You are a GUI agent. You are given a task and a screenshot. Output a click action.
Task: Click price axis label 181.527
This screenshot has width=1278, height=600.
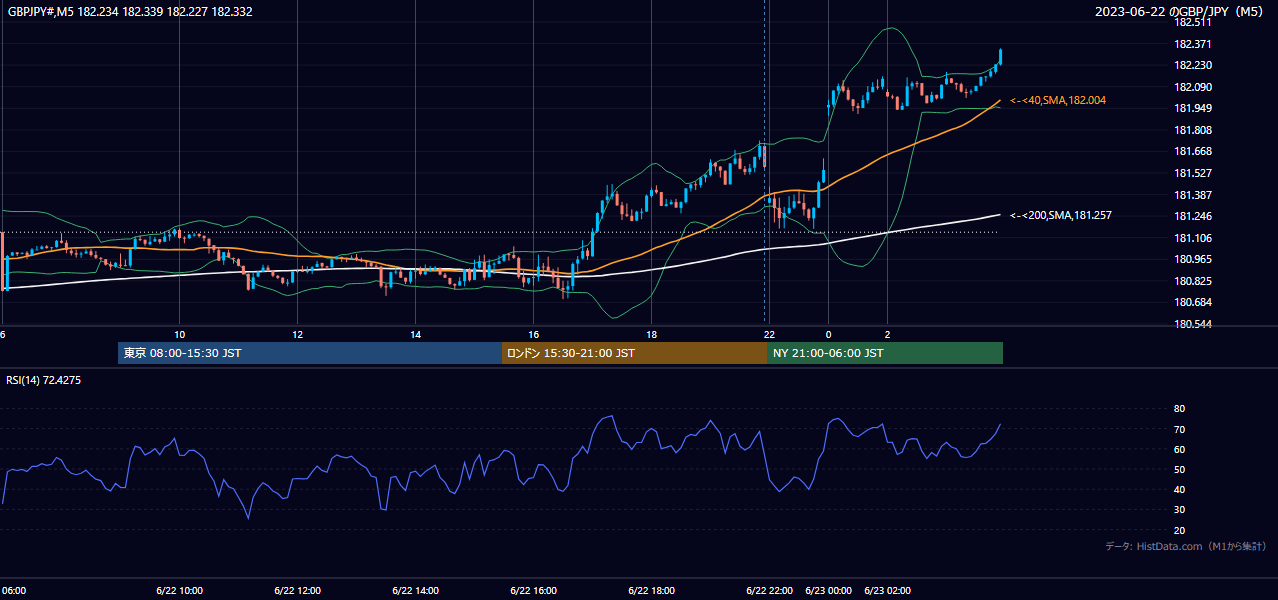point(1192,173)
